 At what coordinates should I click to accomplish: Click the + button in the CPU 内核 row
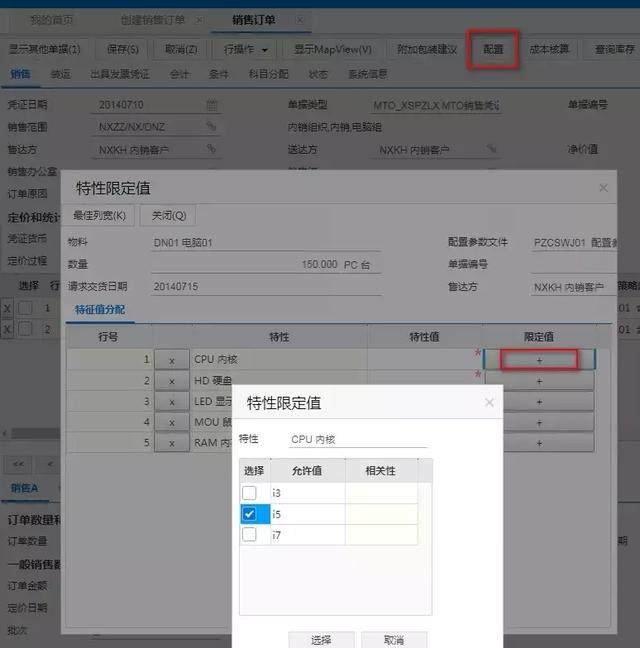pos(539,359)
